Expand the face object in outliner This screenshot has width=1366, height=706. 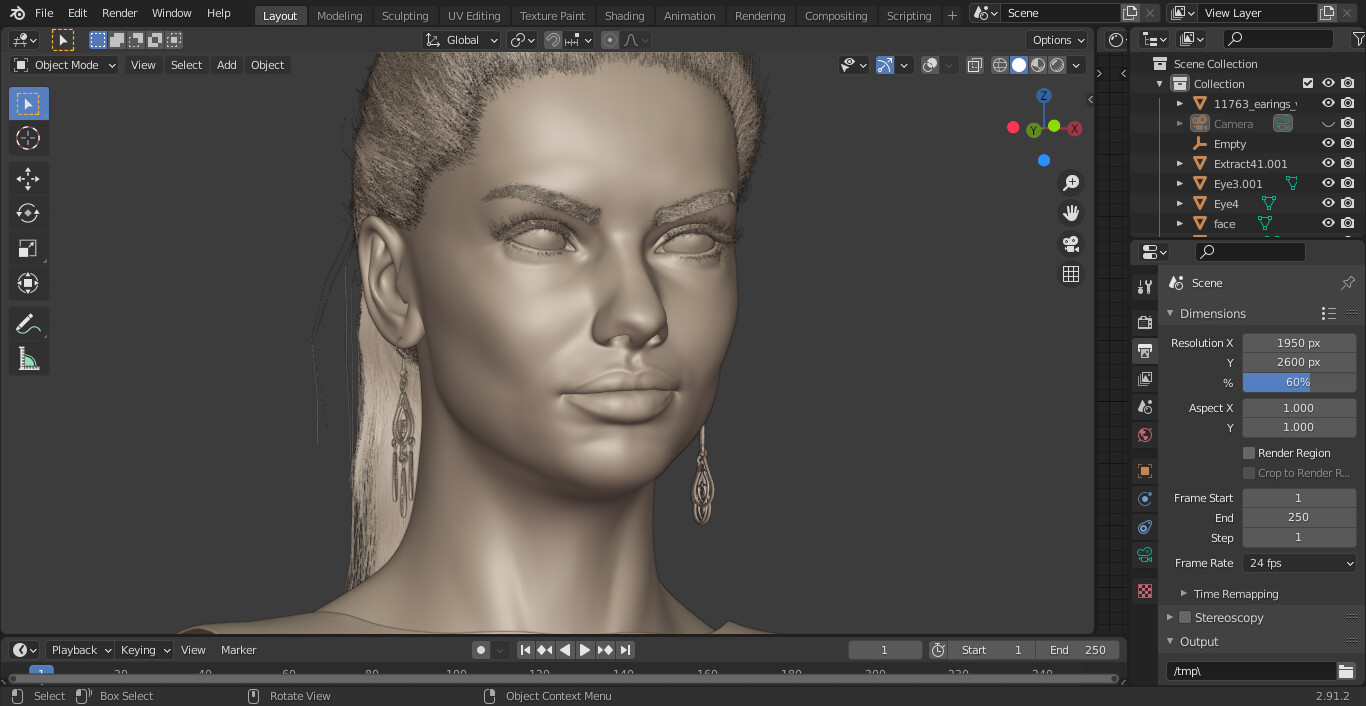1180,223
